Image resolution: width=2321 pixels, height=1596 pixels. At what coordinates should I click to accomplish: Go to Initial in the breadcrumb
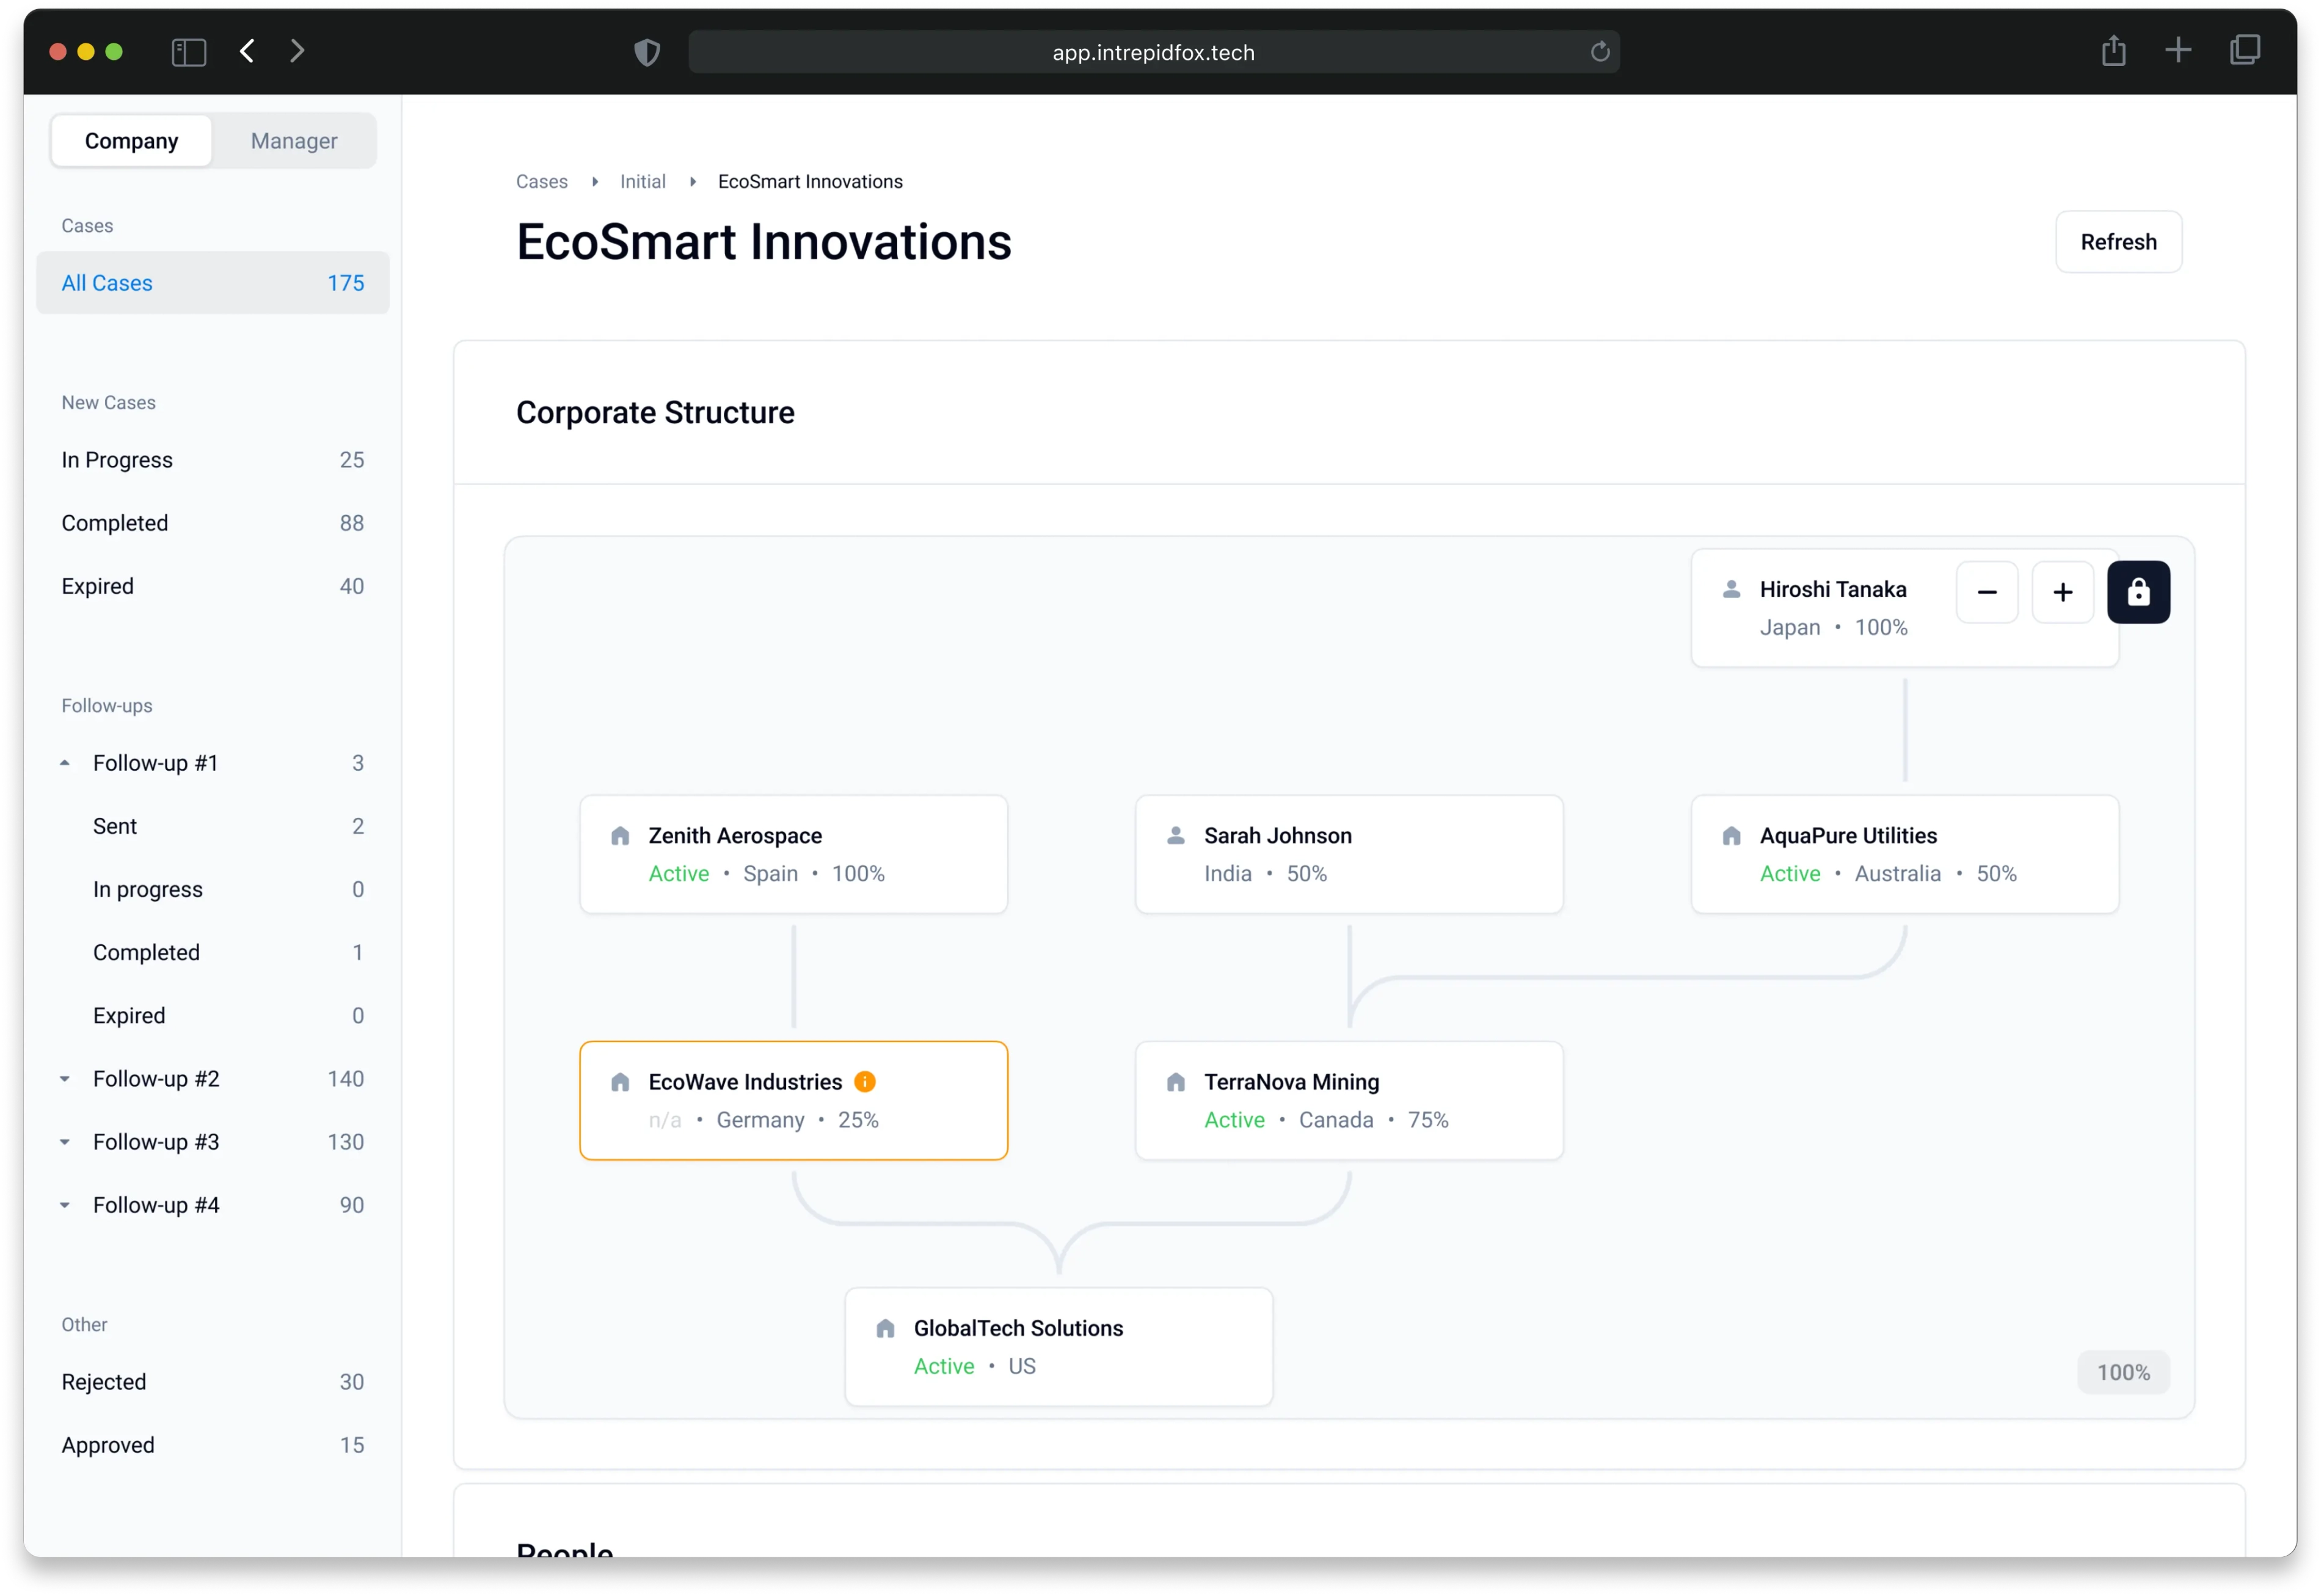coord(642,181)
